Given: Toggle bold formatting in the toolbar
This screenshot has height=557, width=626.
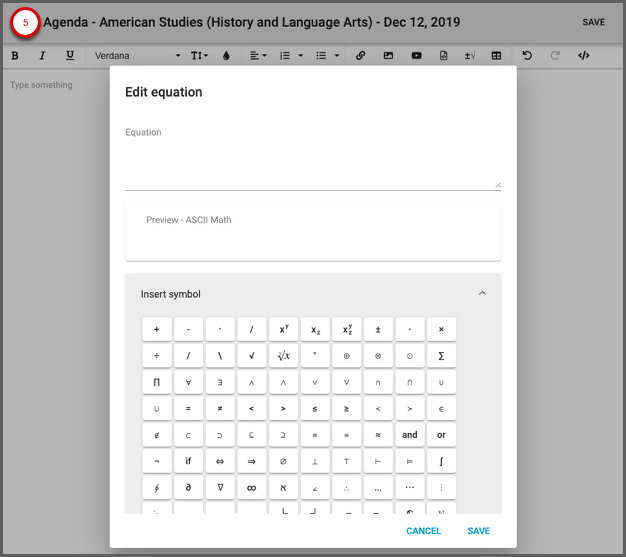Looking at the screenshot, I should (15, 56).
